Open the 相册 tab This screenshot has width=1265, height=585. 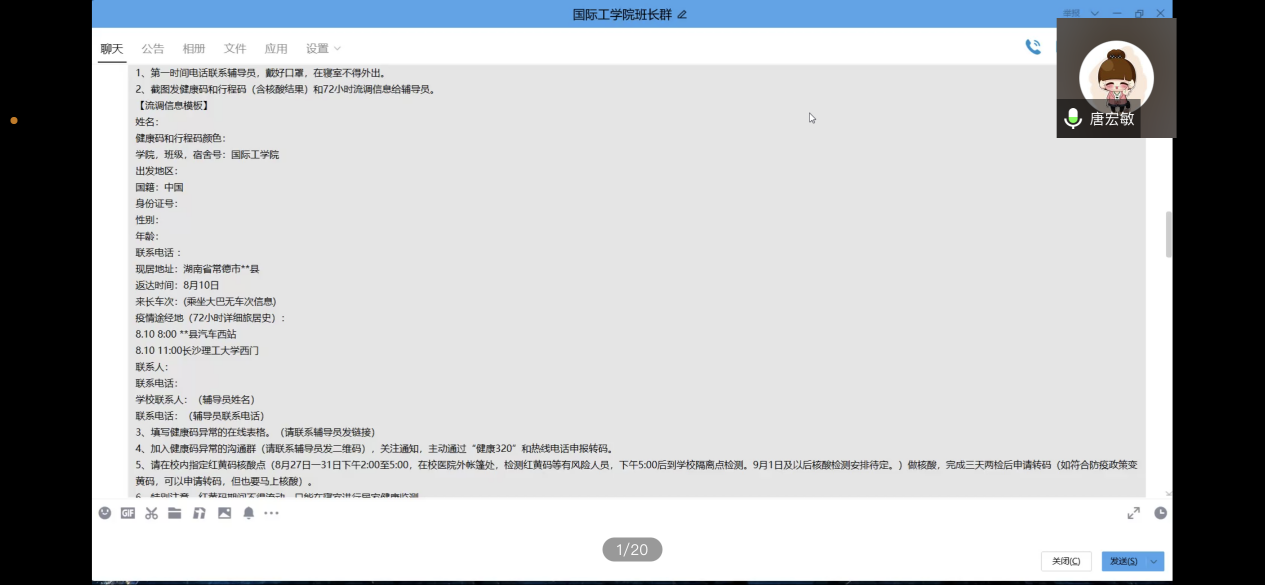click(x=194, y=48)
